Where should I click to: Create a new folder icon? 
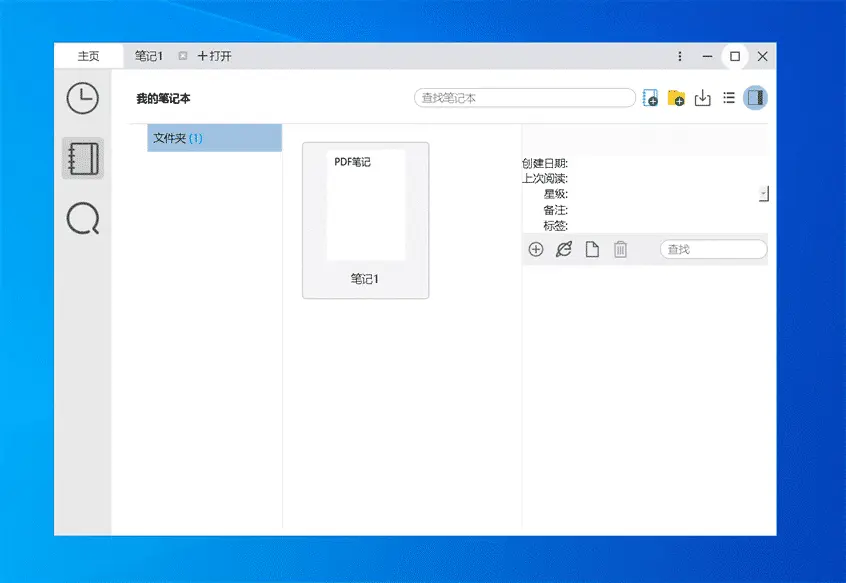coord(676,98)
